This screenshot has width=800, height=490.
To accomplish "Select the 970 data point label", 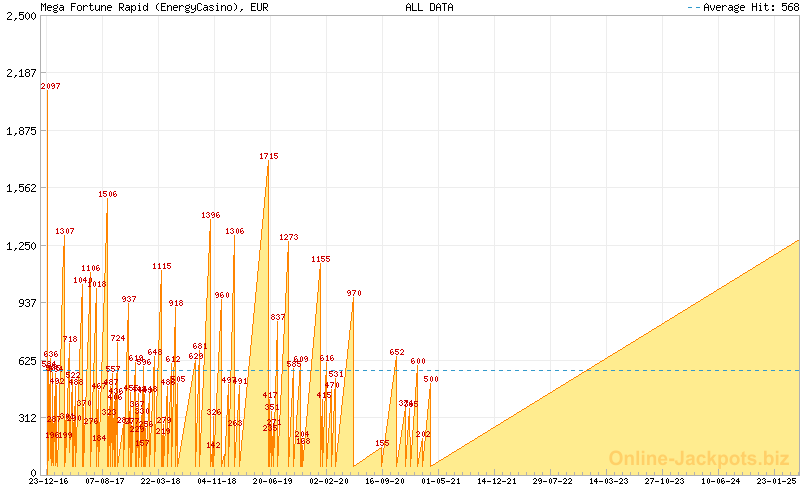I will [354, 294].
